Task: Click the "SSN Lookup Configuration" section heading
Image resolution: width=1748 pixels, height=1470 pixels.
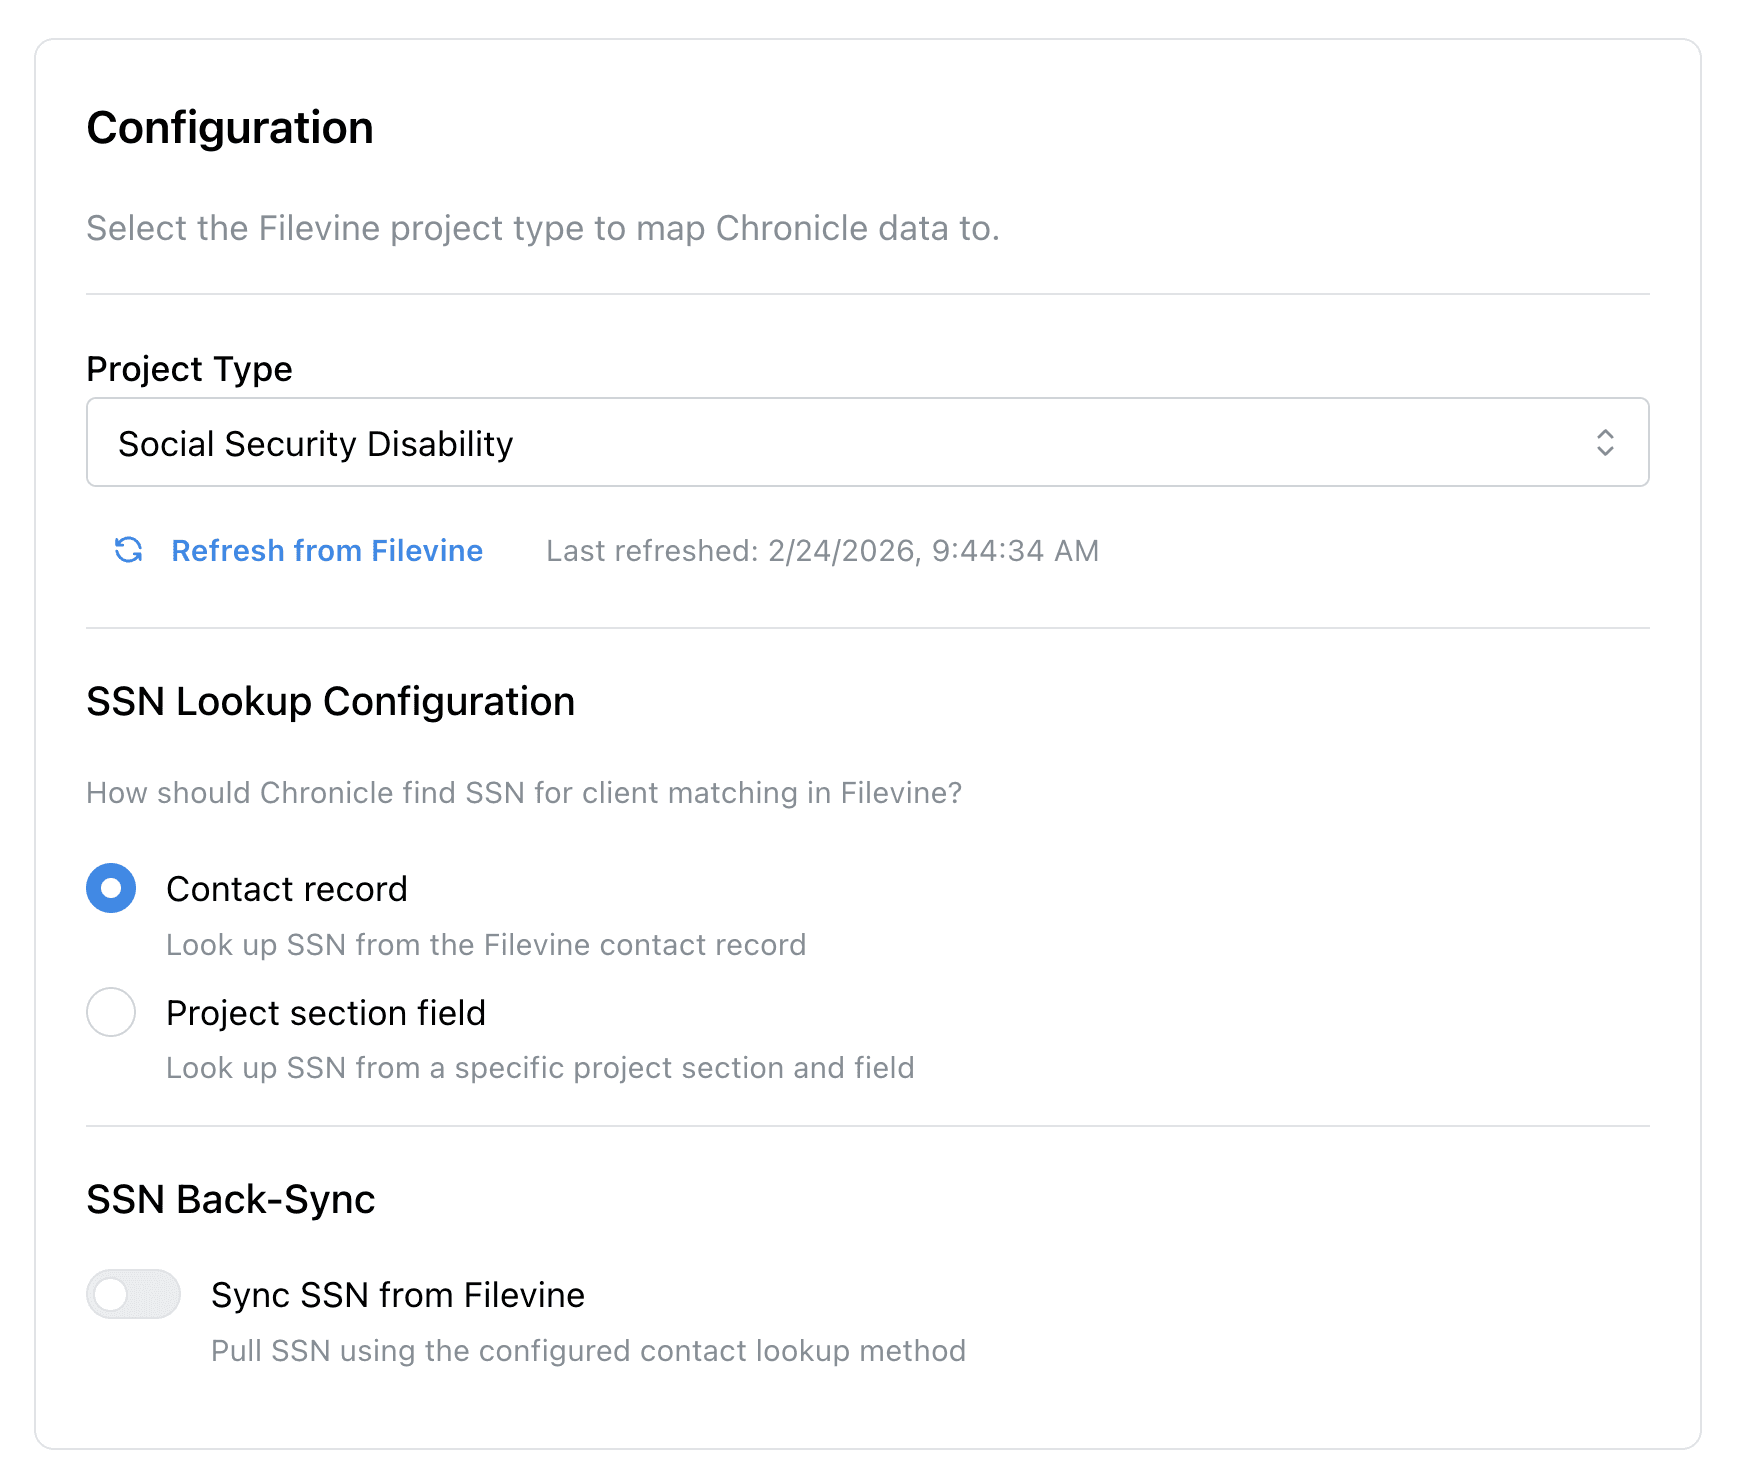Action: tap(331, 701)
